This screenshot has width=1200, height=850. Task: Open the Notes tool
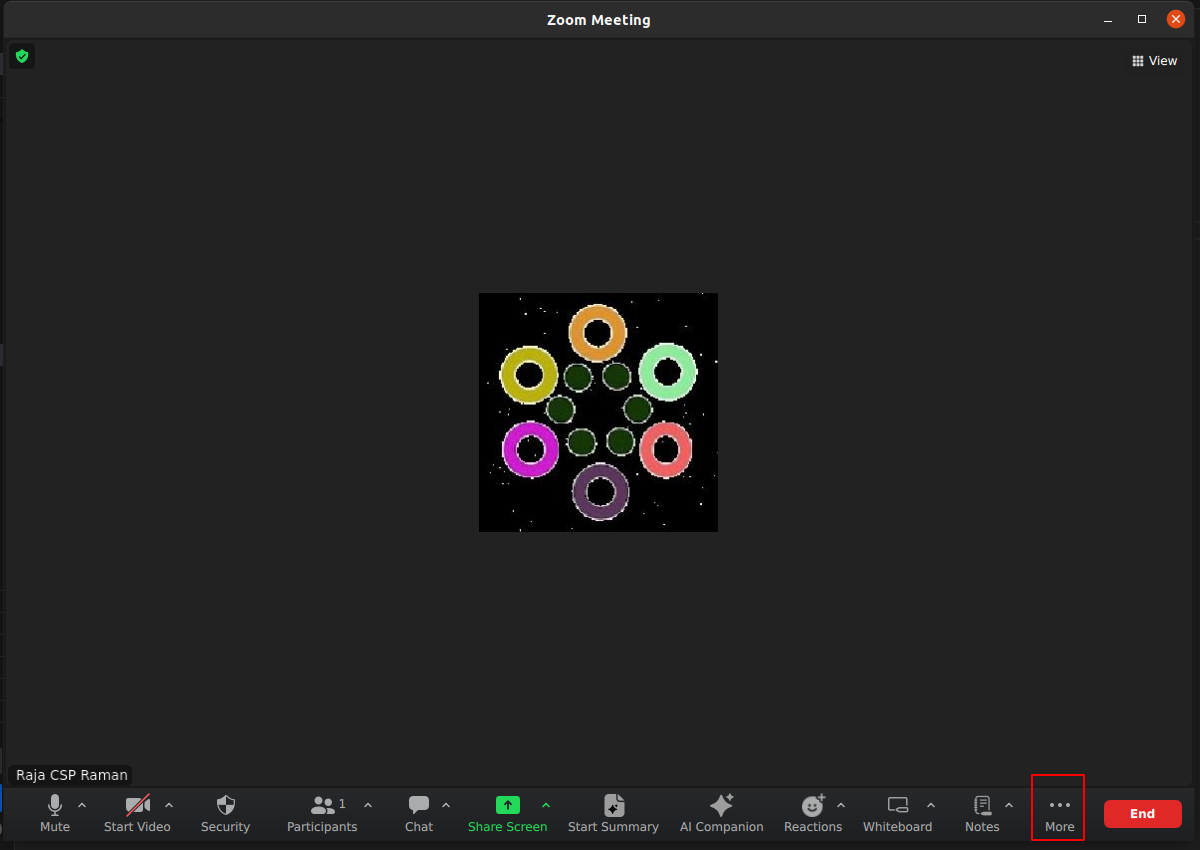coord(982,813)
